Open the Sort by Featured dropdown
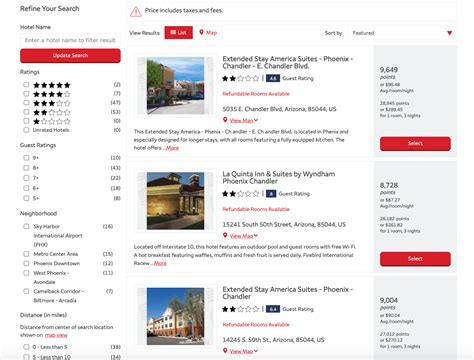Viewport: 474px width, 360px height. 402,33
